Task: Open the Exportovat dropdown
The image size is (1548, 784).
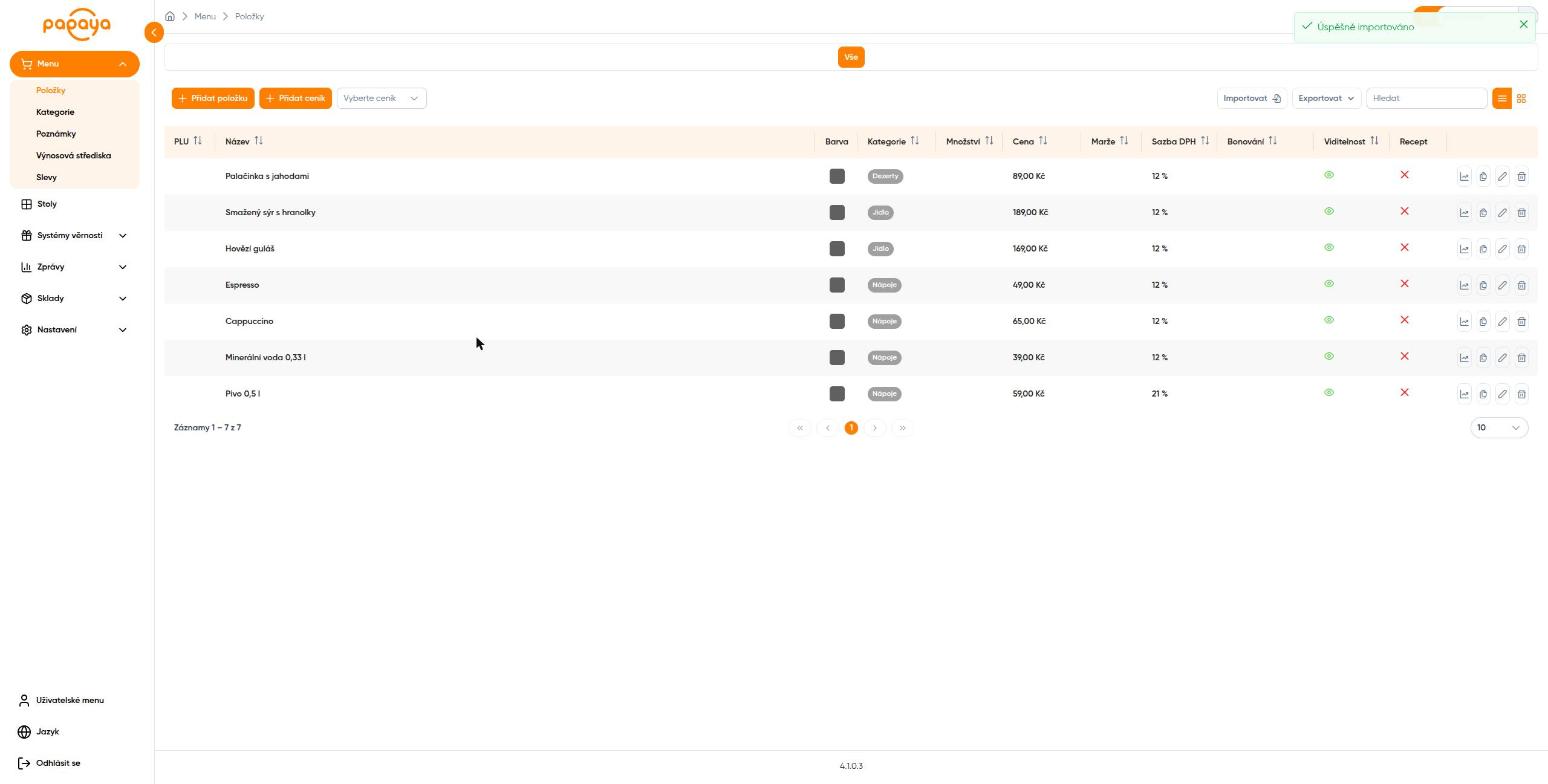Action: (1326, 98)
